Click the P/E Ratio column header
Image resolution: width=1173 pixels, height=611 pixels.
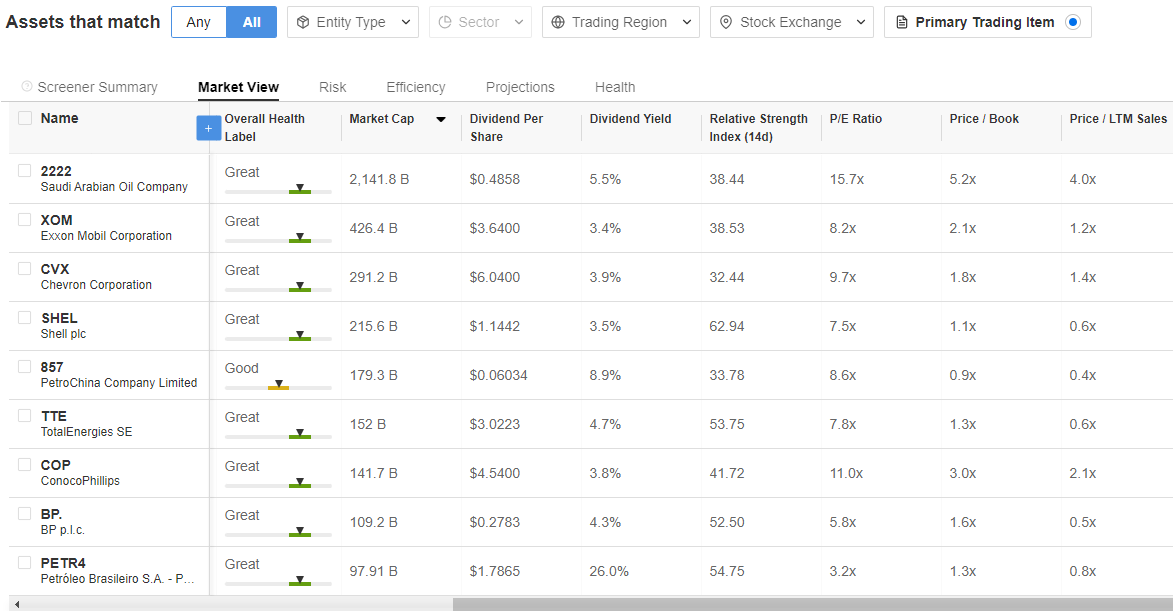tap(856, 119)
